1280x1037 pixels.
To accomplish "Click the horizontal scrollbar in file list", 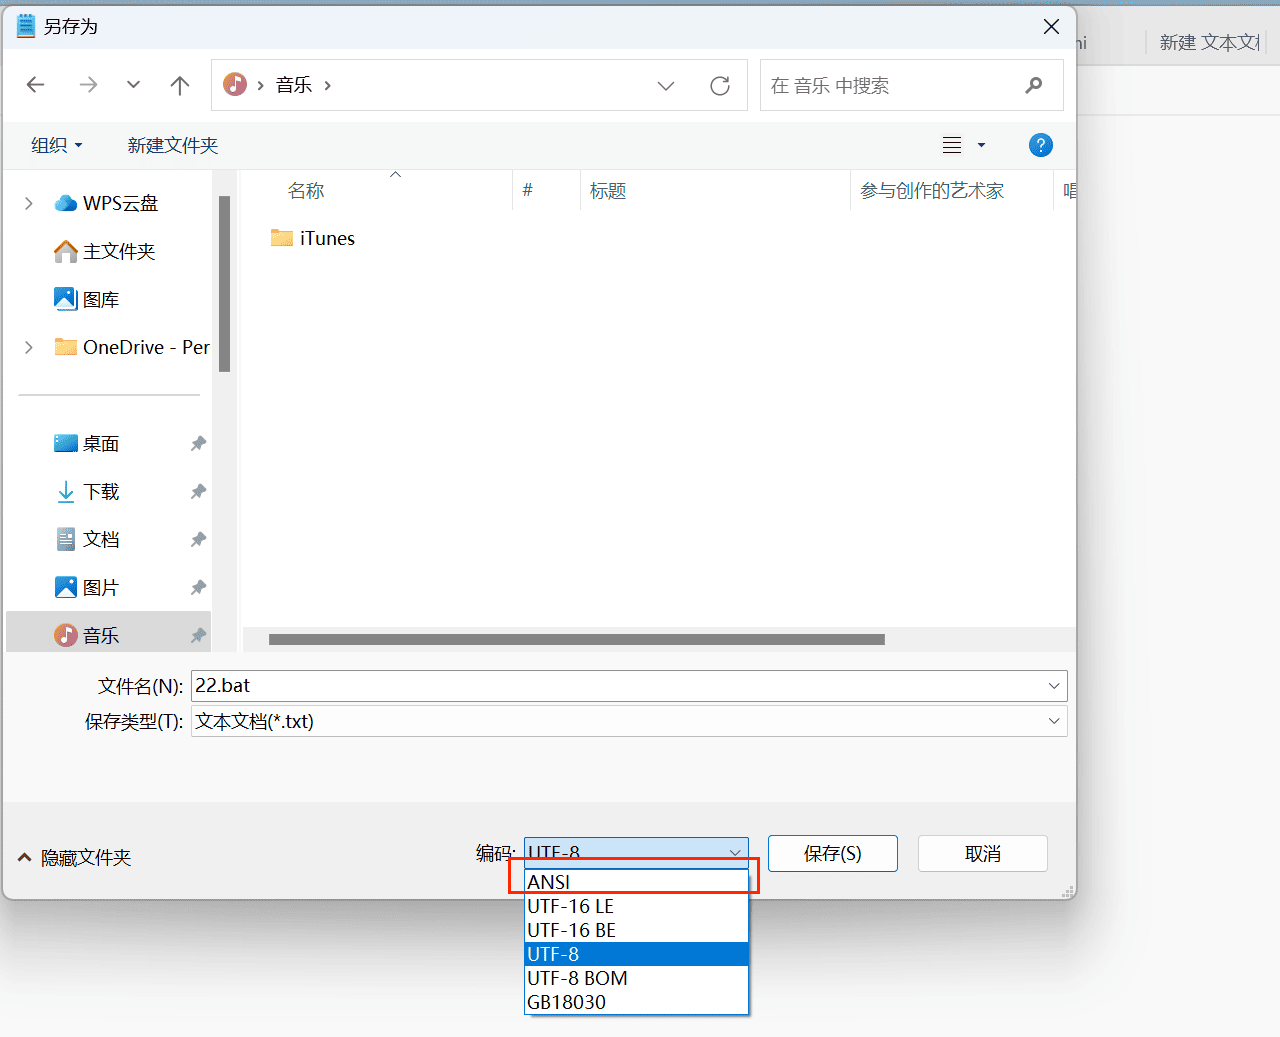I will coord(577,640).
